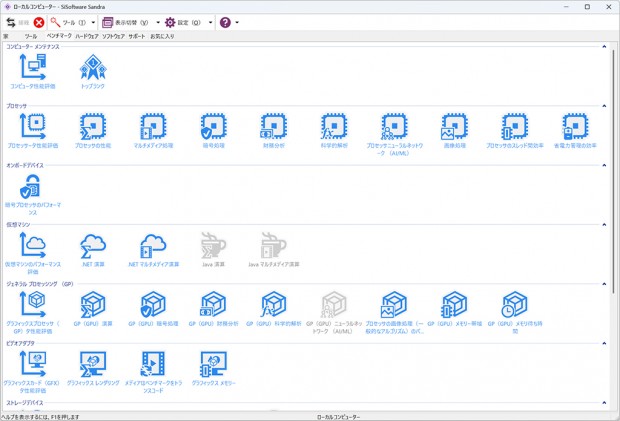Collapse the プロセッサ section
The width and height of the screenshot is (620, 421).
click(604, 105)
